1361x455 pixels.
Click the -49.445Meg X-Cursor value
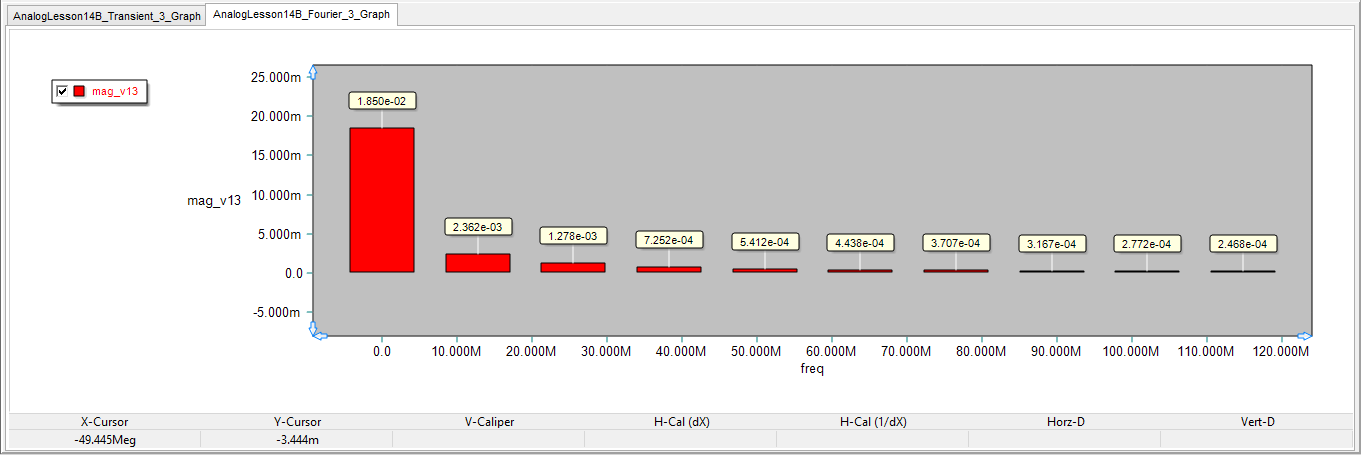[x=104, y=439]
